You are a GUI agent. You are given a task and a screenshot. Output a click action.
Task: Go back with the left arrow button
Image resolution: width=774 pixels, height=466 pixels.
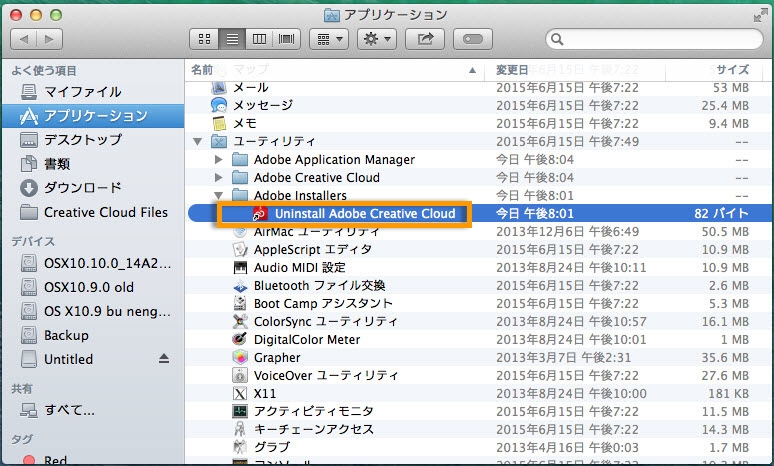pos(24,39)
